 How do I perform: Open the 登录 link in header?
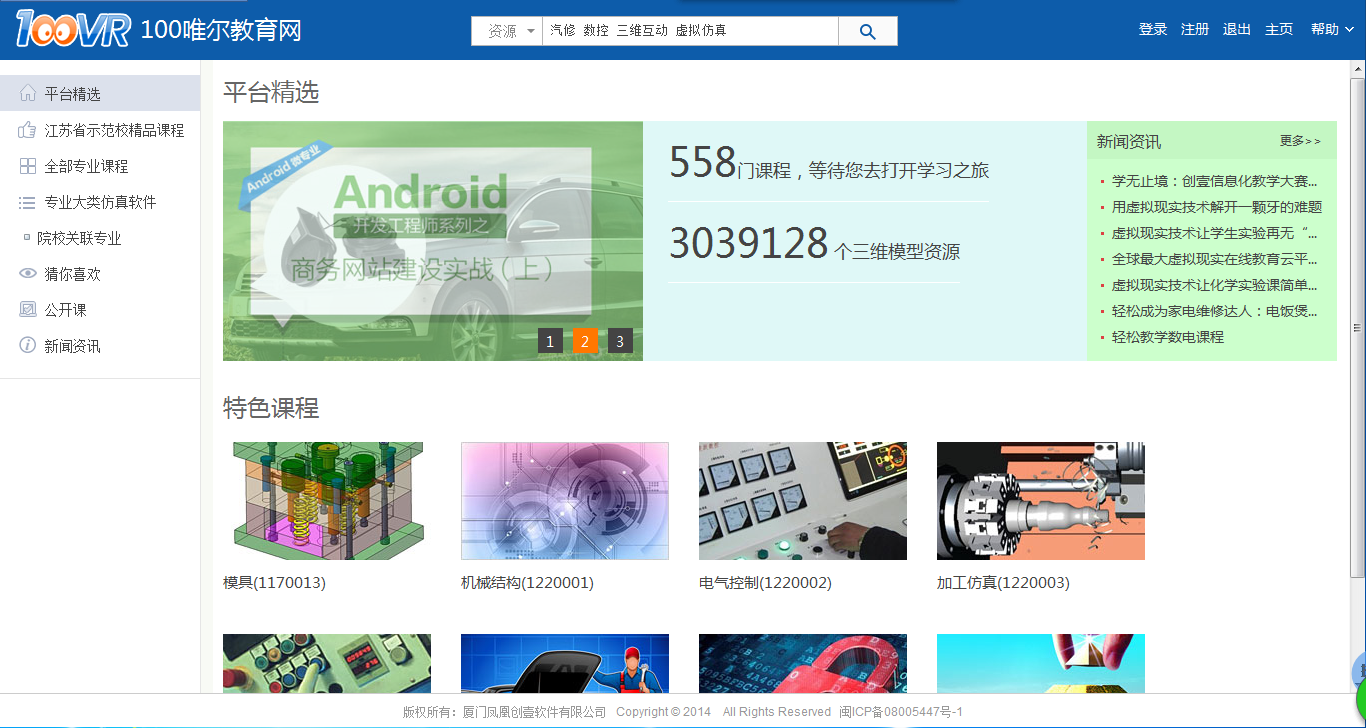click(x=1153, y=30)
